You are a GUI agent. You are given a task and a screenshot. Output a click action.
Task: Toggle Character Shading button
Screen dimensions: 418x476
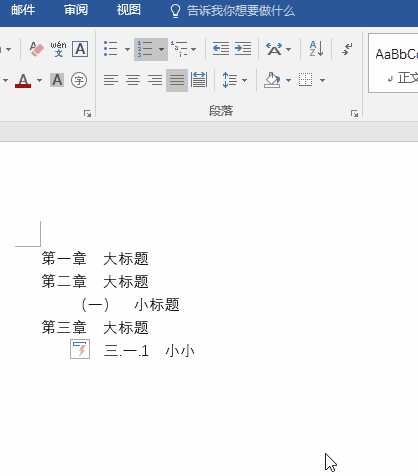[57, 80]
